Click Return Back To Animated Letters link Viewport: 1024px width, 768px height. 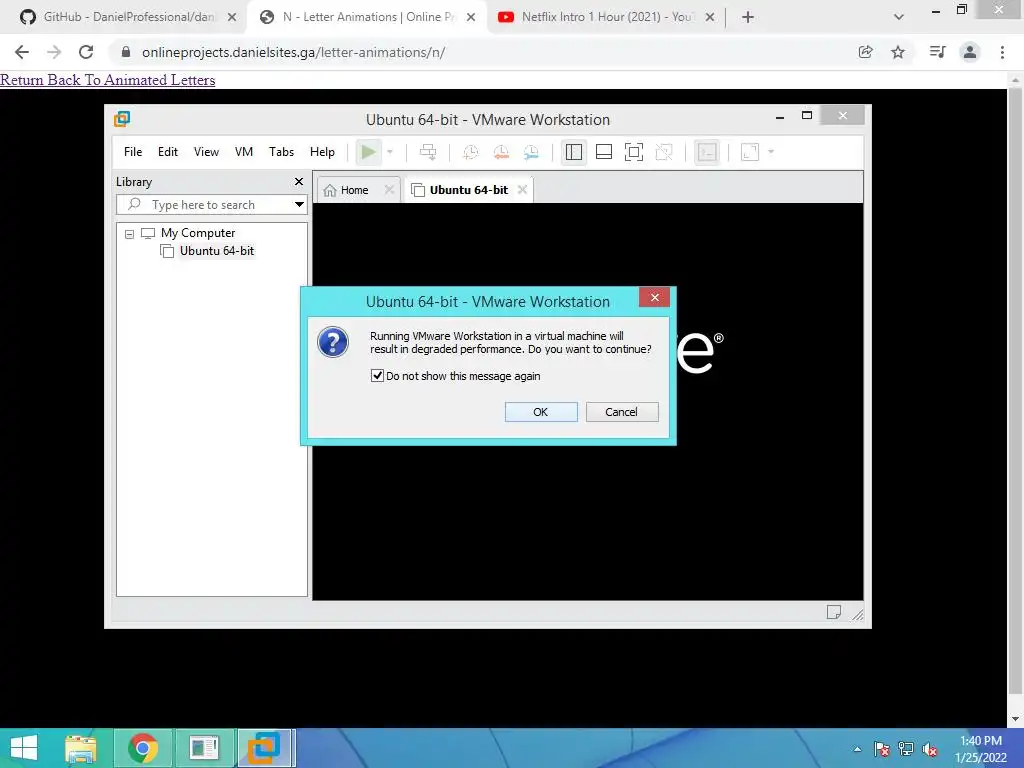(x=108, y=80)
